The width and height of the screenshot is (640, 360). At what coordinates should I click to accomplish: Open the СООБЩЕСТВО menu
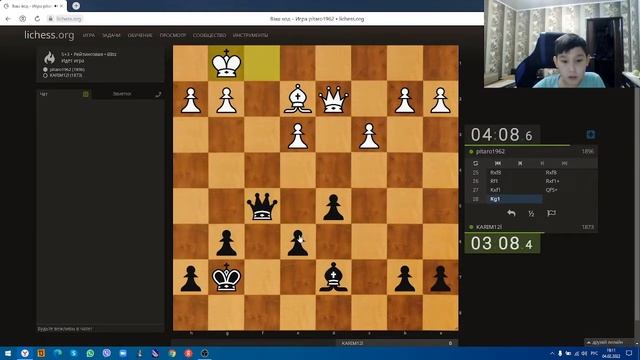(x=209, y=36)
